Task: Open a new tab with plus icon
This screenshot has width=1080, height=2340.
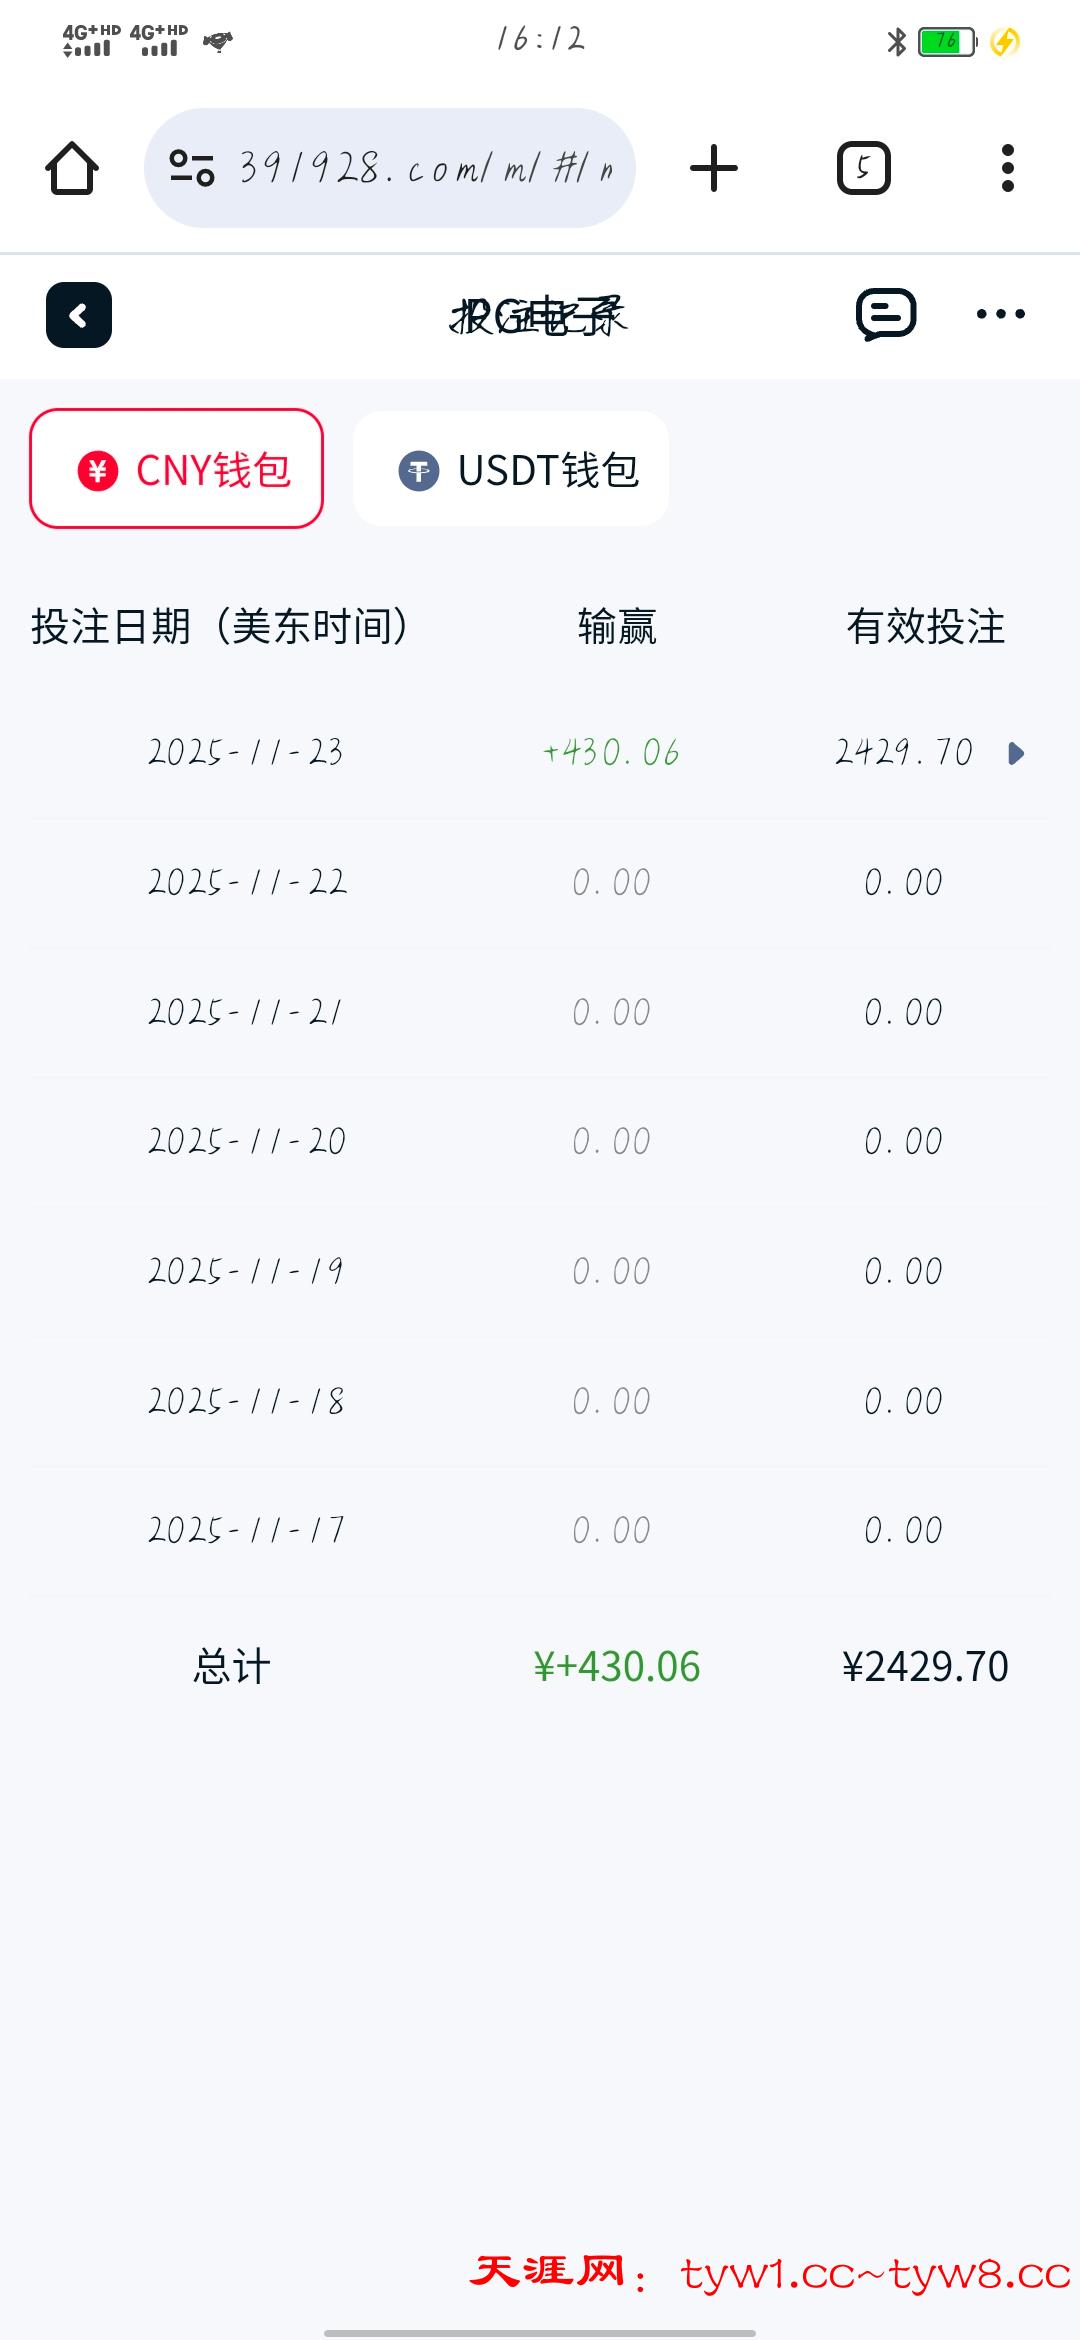Action: pyautogui.click(x=714, y=168)
